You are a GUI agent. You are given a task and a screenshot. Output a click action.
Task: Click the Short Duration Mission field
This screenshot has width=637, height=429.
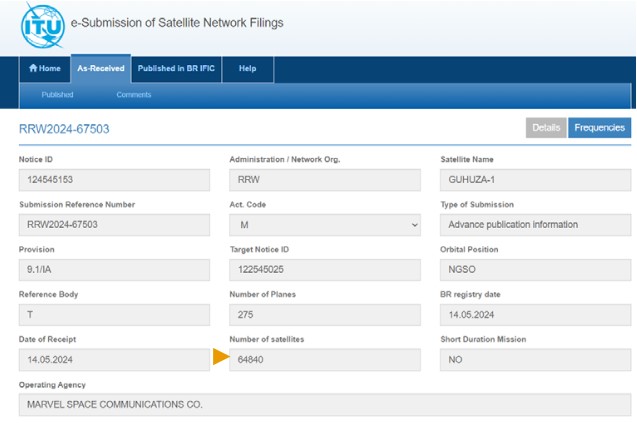535,360
